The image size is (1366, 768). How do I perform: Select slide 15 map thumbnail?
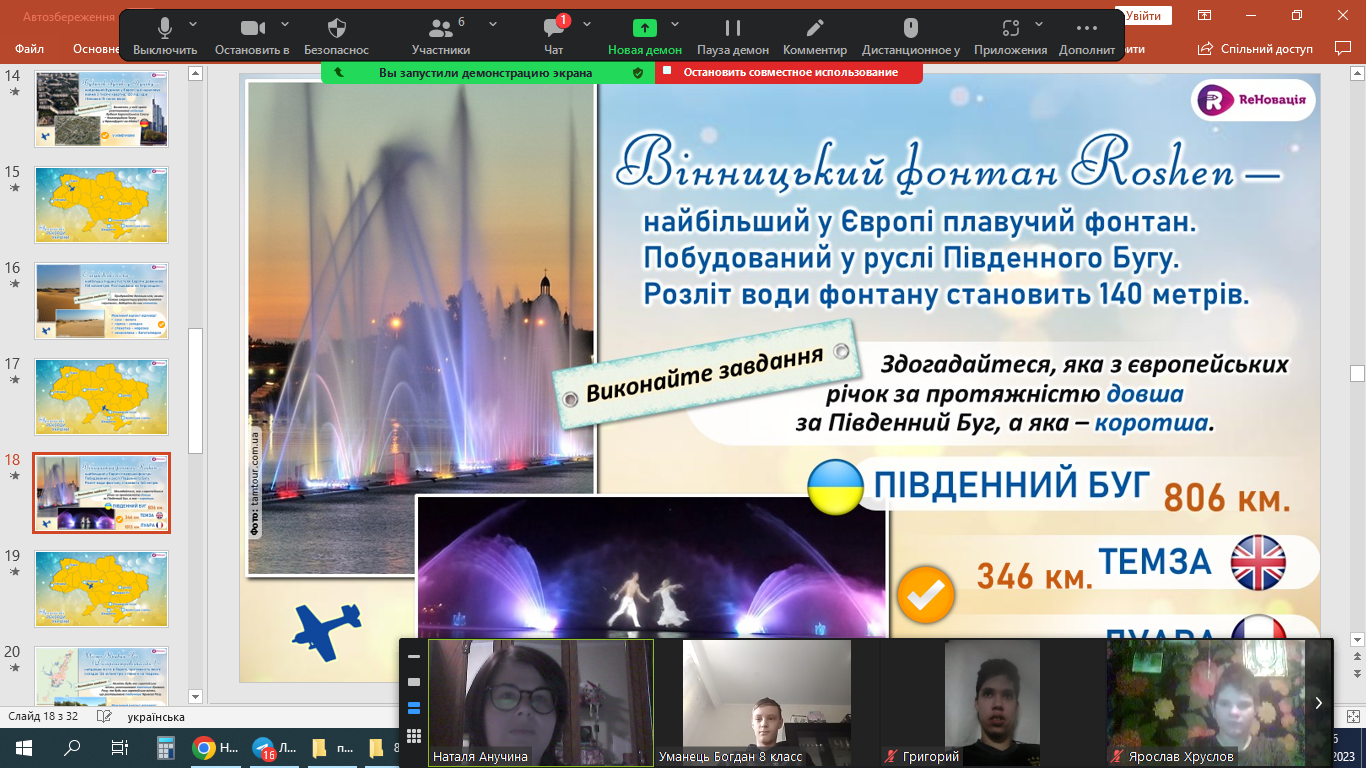(x=102, y=204)
